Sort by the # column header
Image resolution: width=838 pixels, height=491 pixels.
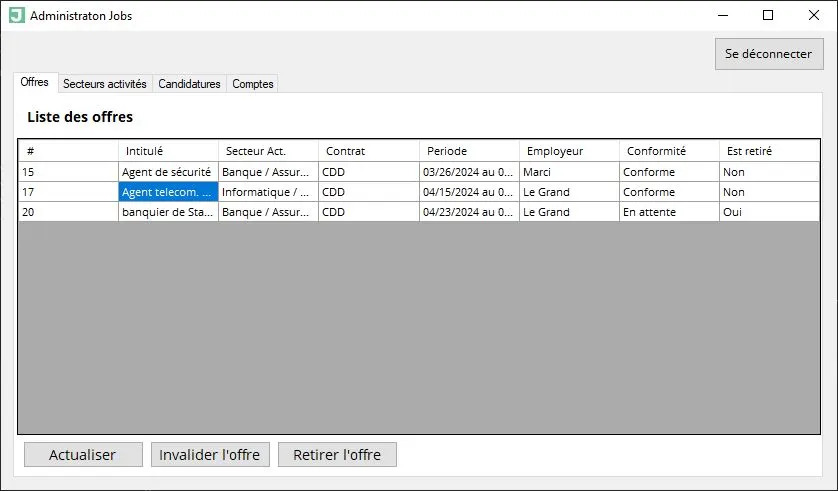pyautogui.click(x=68, y=151)
